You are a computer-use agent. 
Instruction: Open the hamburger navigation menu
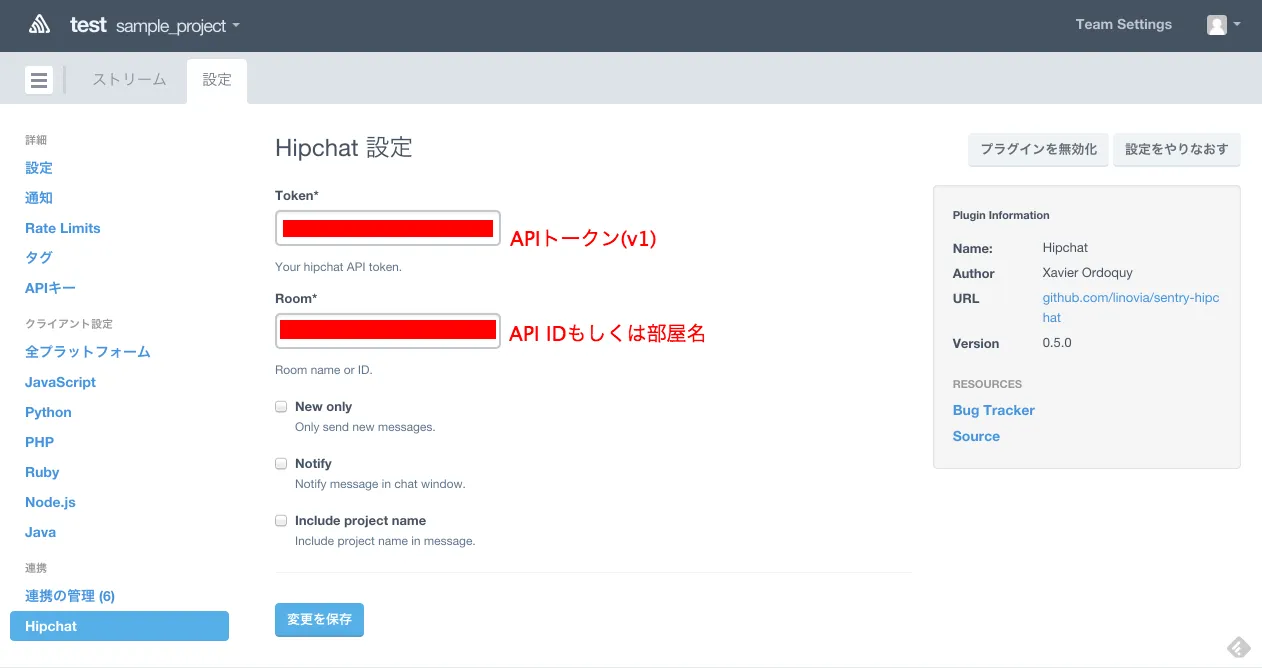38,79
